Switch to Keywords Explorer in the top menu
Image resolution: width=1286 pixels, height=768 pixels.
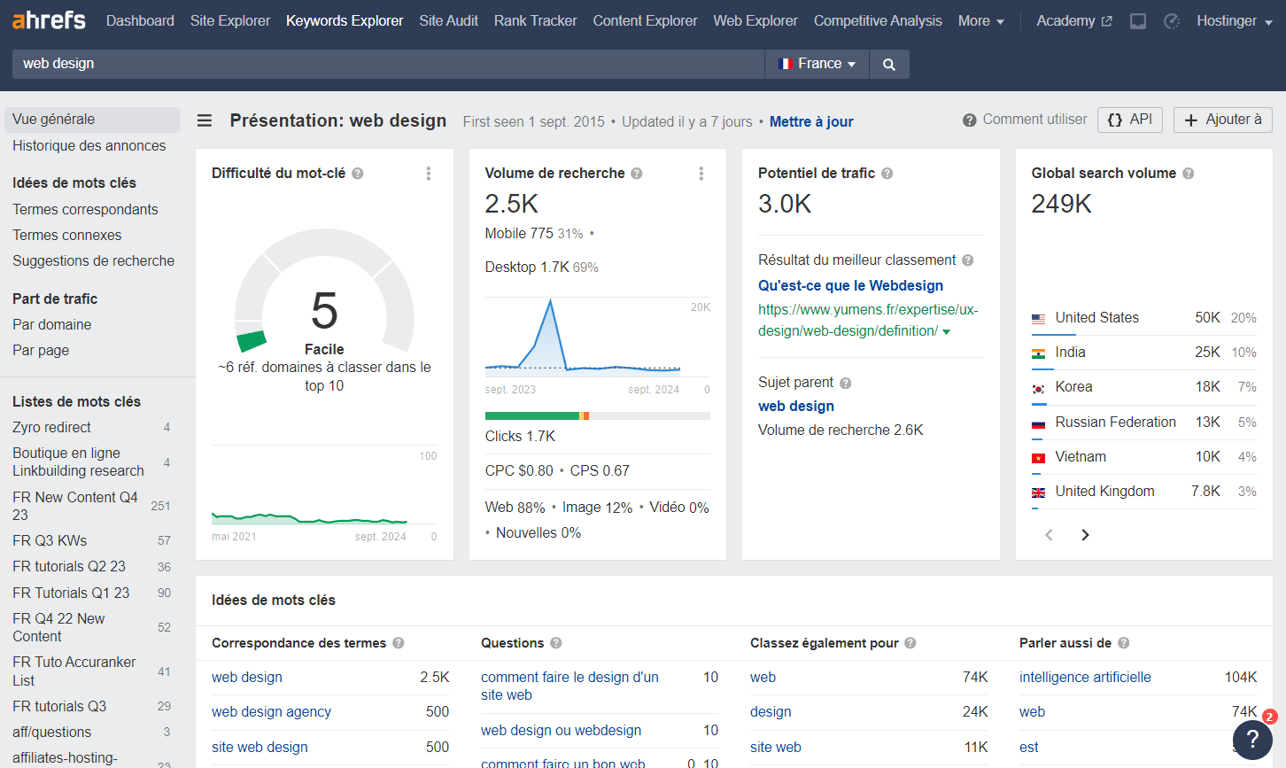(x=344, y=20)
